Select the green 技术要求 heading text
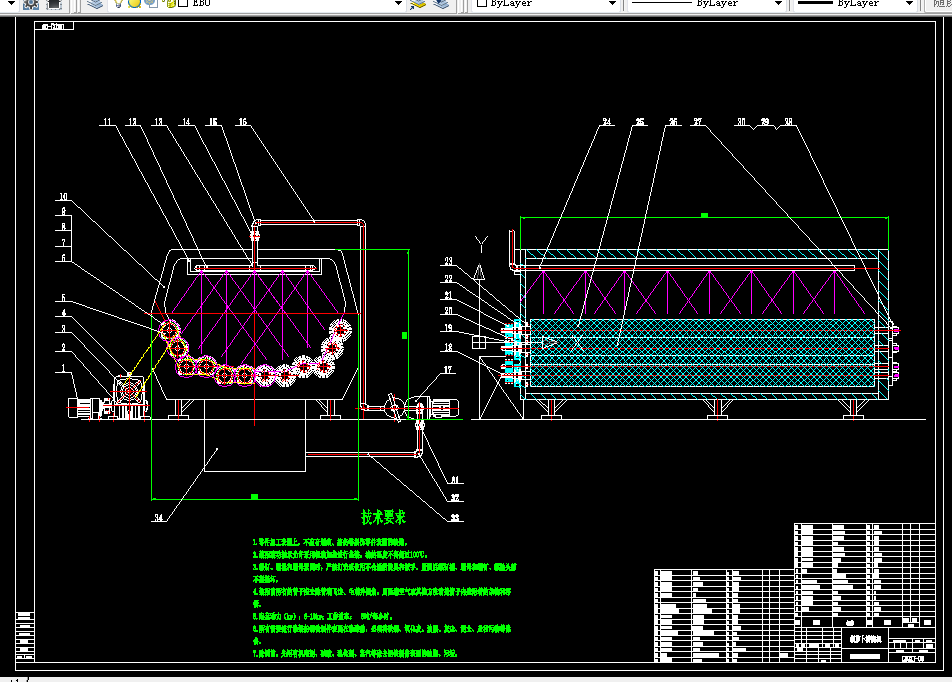 383,517
